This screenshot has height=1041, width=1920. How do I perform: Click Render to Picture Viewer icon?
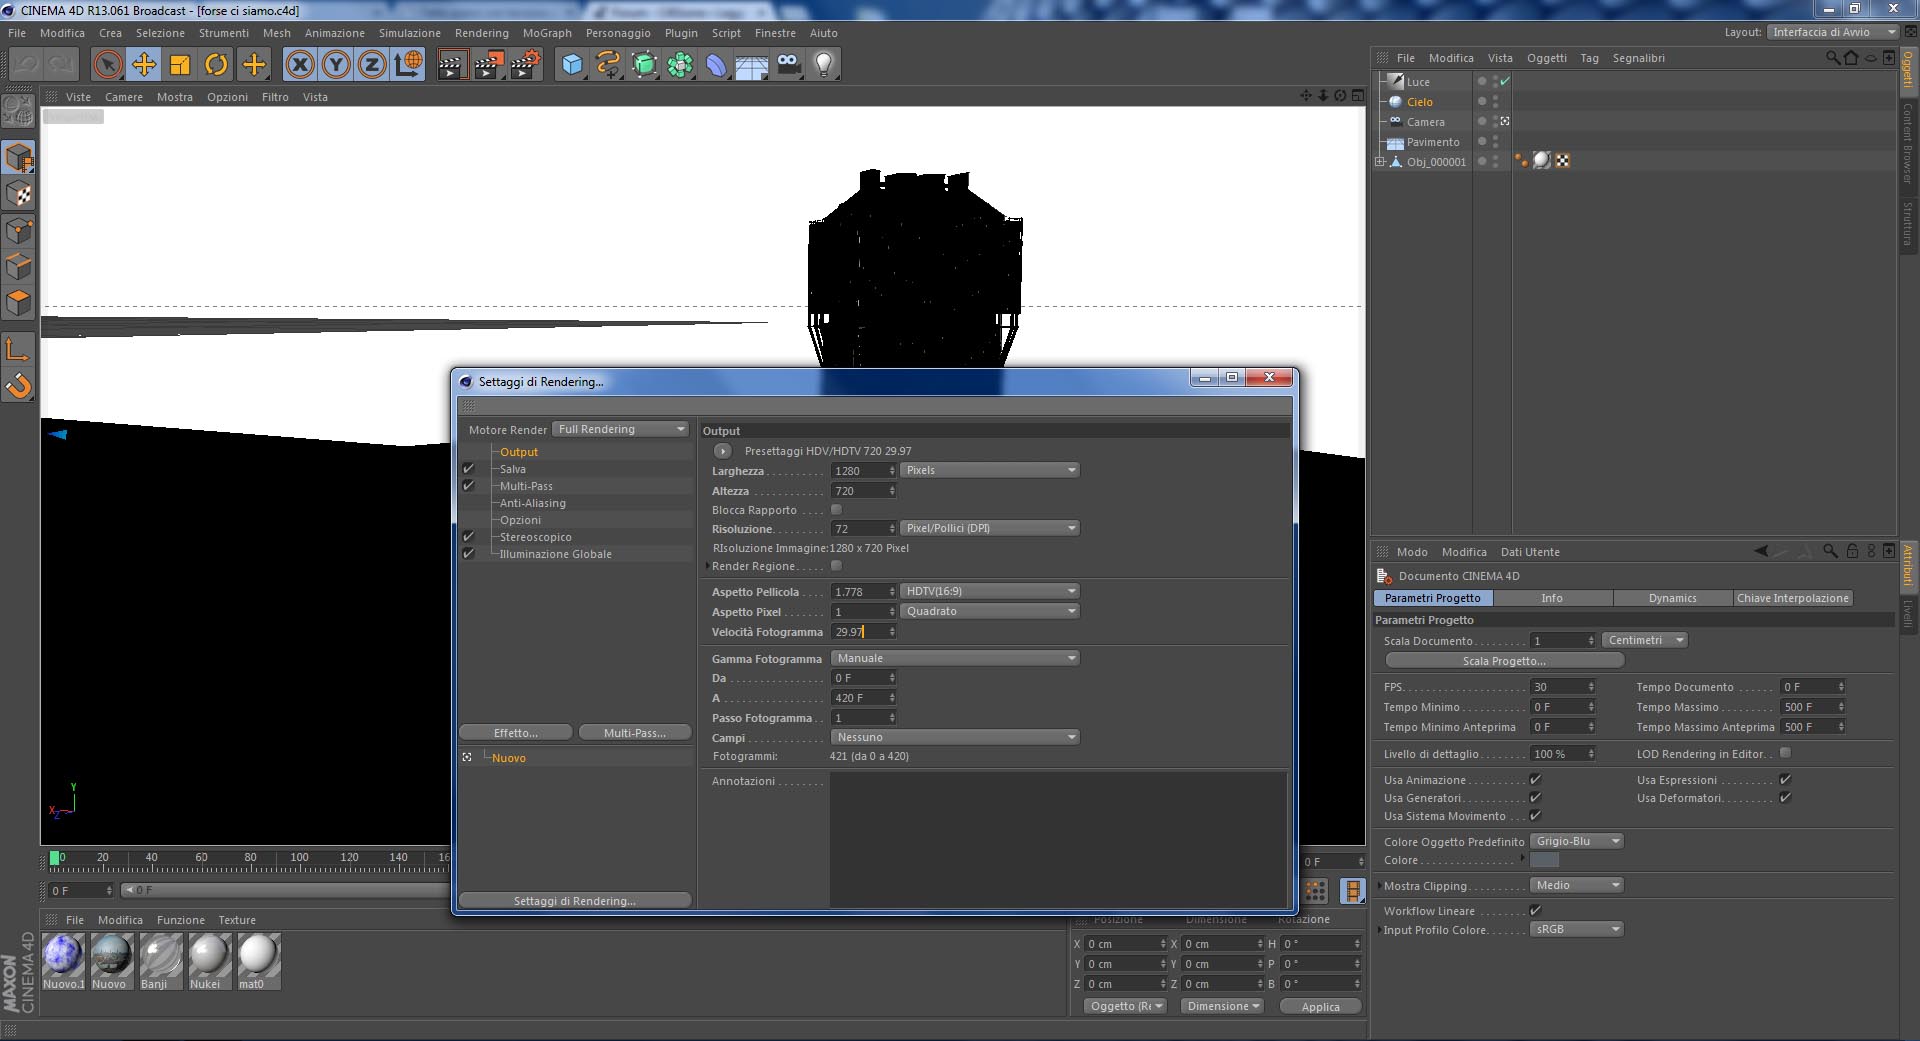489,65
